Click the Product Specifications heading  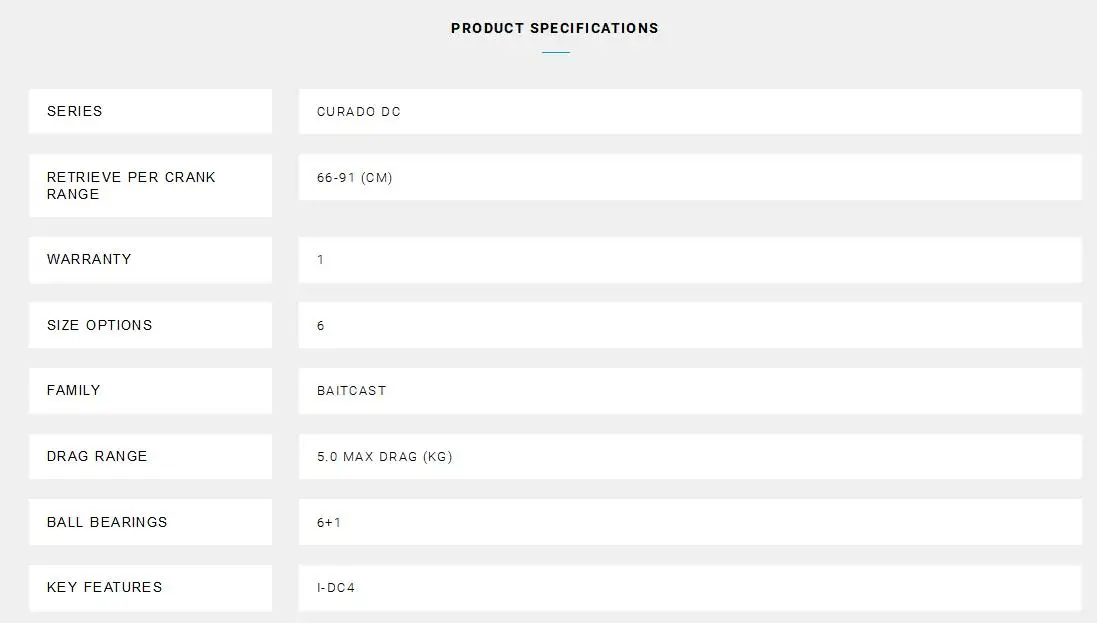[x=554, y=28]
